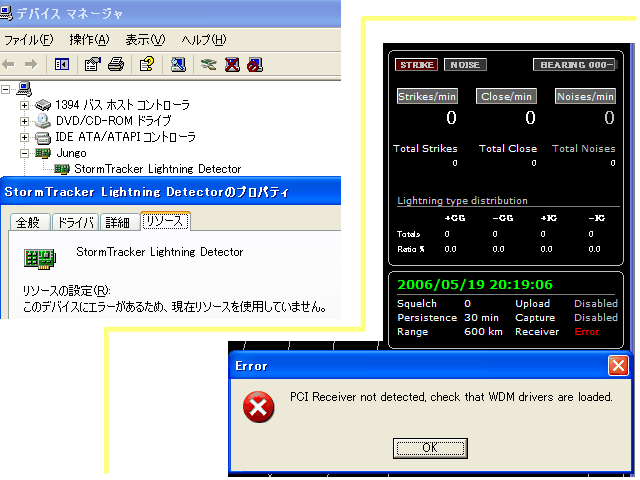Click the Back arrow in Device Manager toolbar
Screen dimensions: 640x480
tap(11, 65)
